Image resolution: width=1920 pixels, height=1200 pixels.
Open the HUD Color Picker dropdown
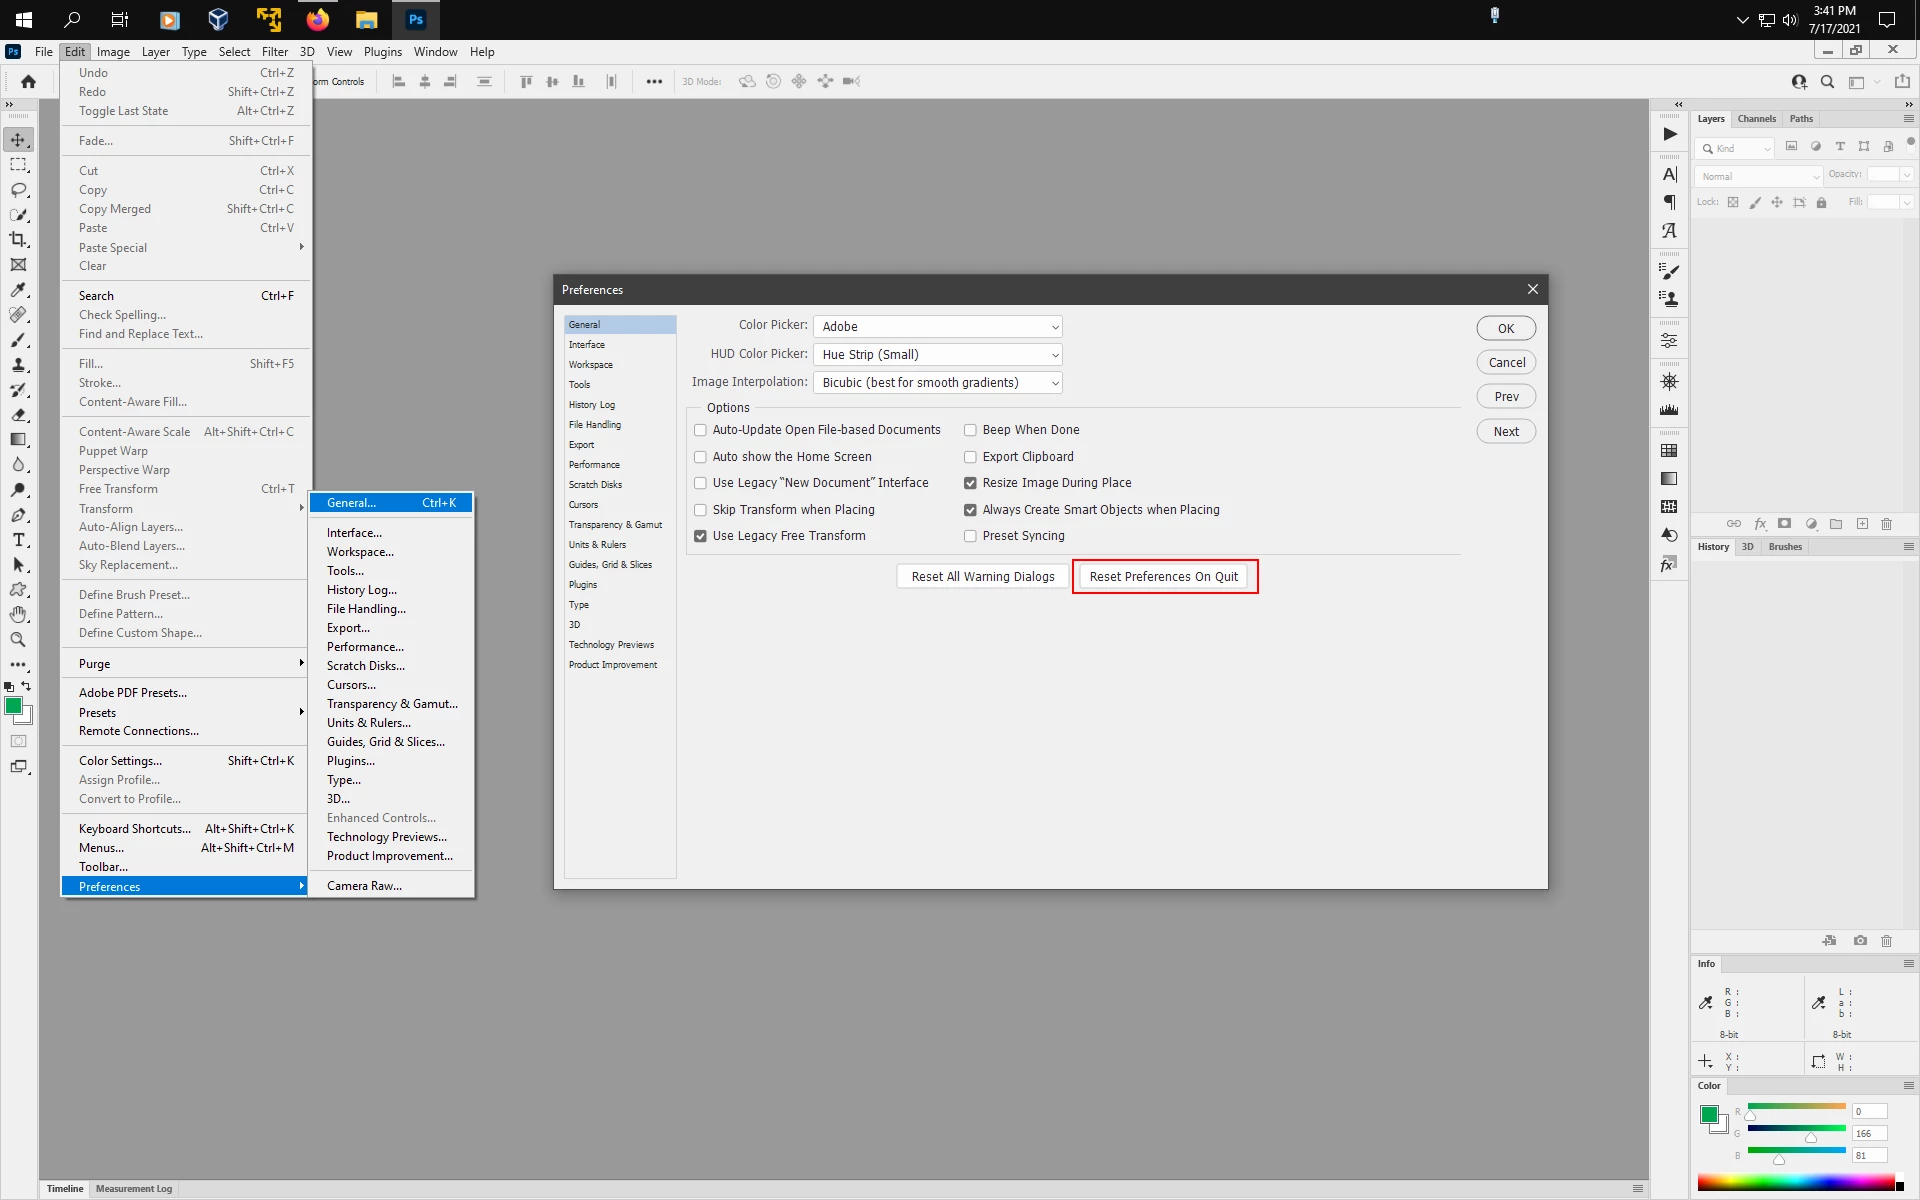pyautogui.click(x=937, y=355)
